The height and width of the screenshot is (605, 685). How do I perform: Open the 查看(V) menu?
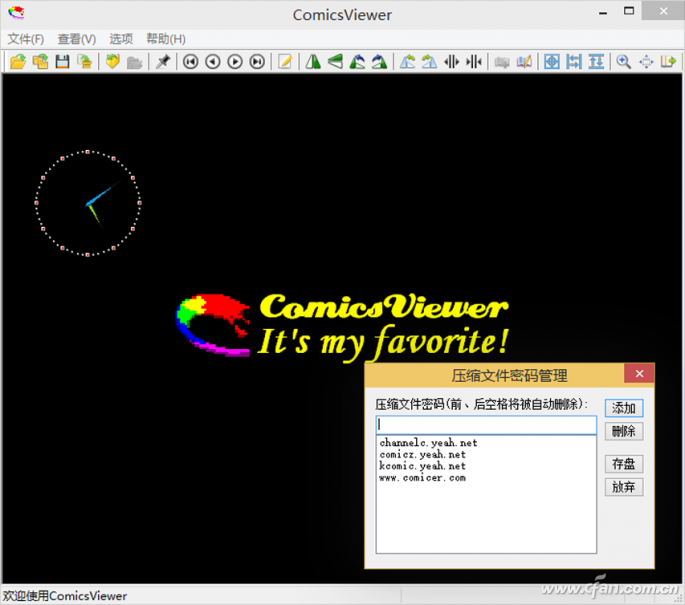click(x=76, y=39)
